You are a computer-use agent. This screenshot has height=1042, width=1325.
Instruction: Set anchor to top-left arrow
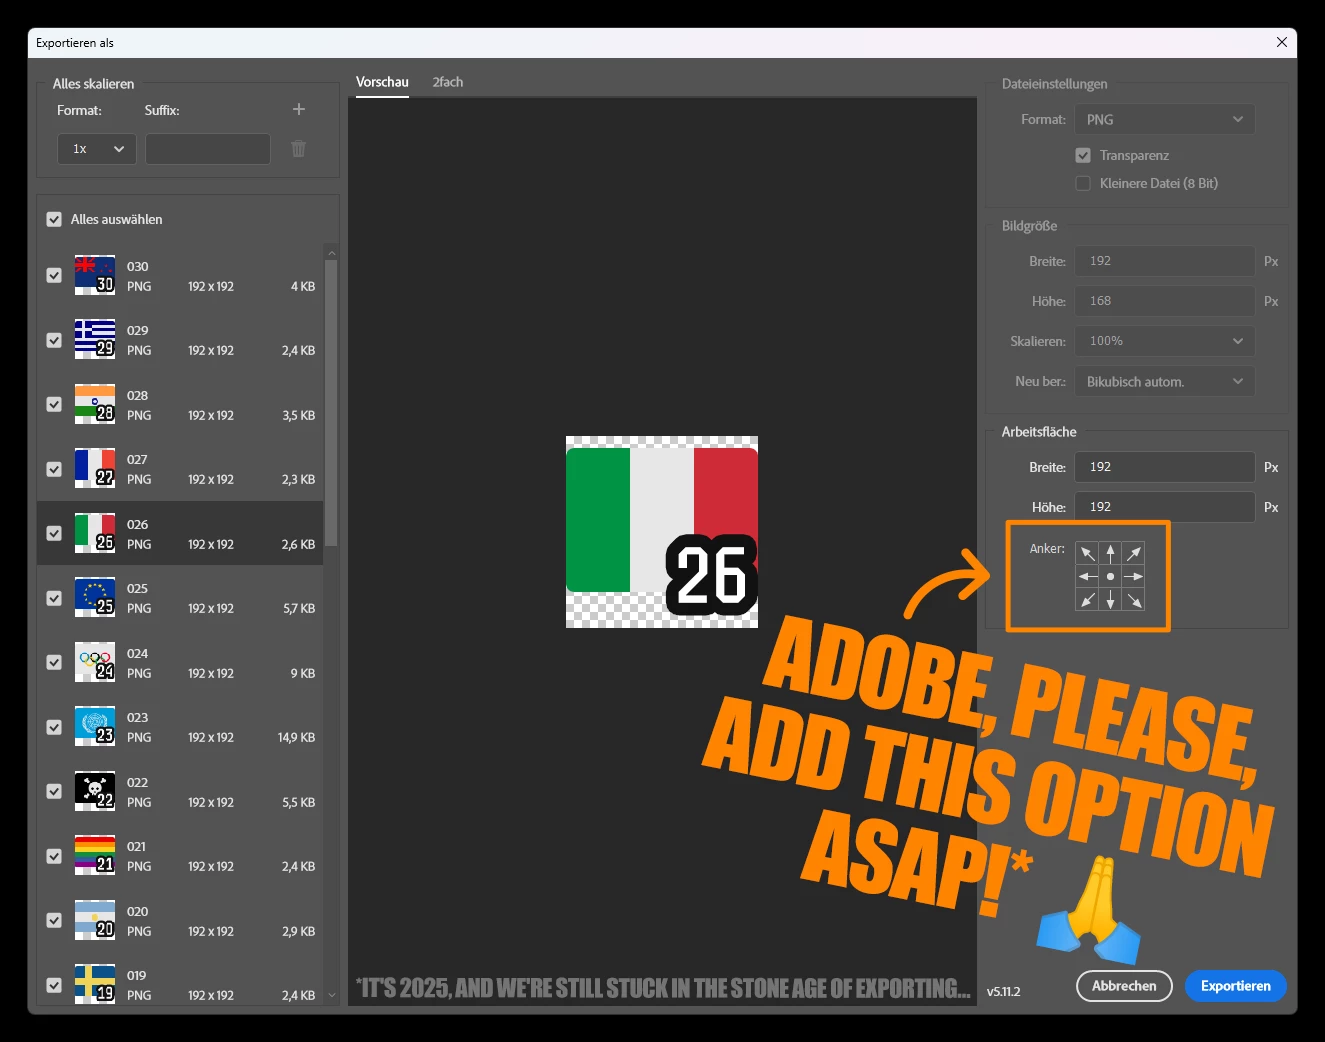1087,553
